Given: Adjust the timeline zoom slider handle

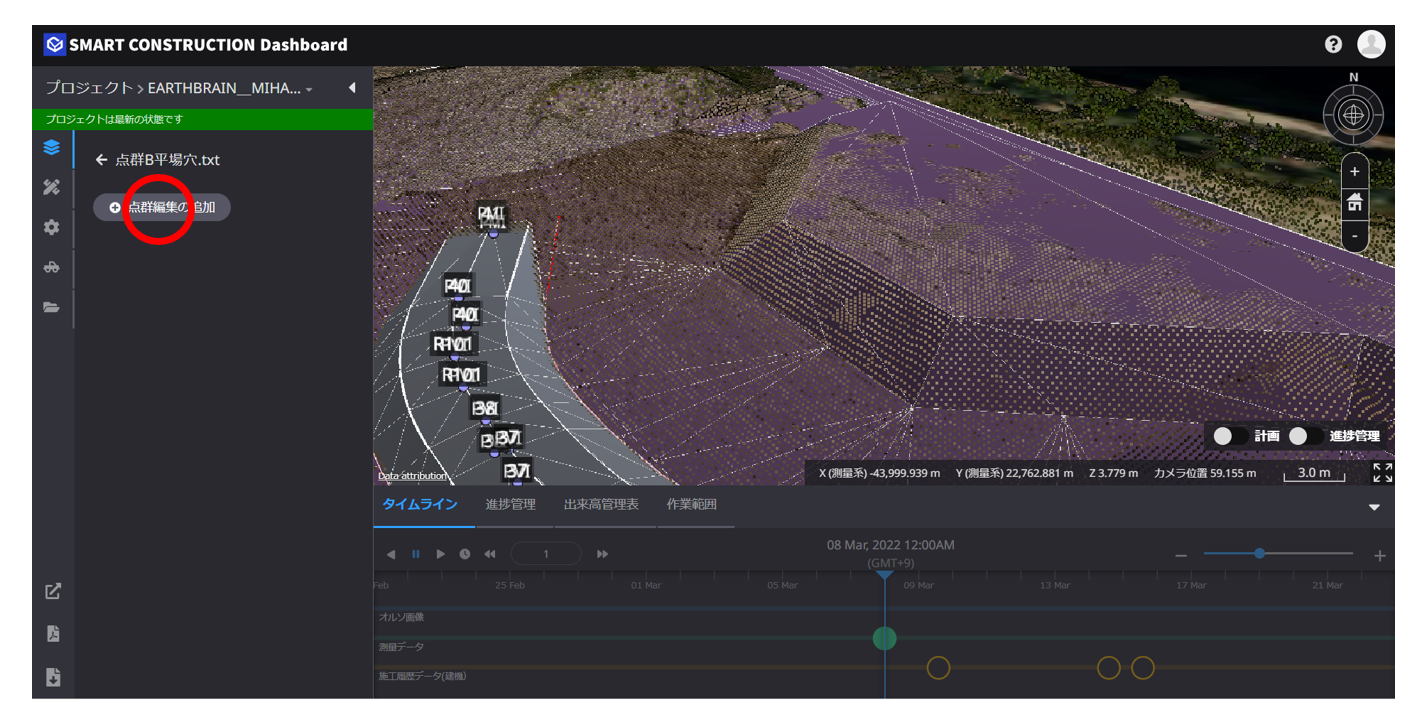Looking at the screenshot, I should [1259, 553].
